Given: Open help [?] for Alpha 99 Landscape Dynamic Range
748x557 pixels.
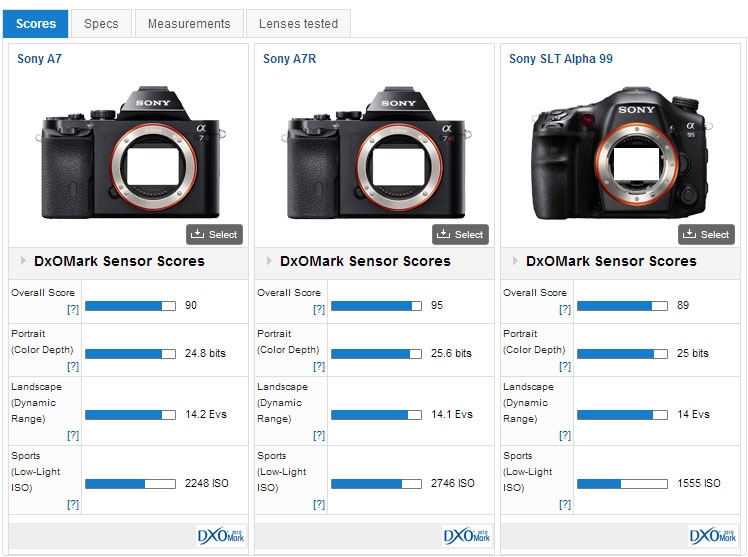Looking at the screenshot, I should [x=565, y=435].
